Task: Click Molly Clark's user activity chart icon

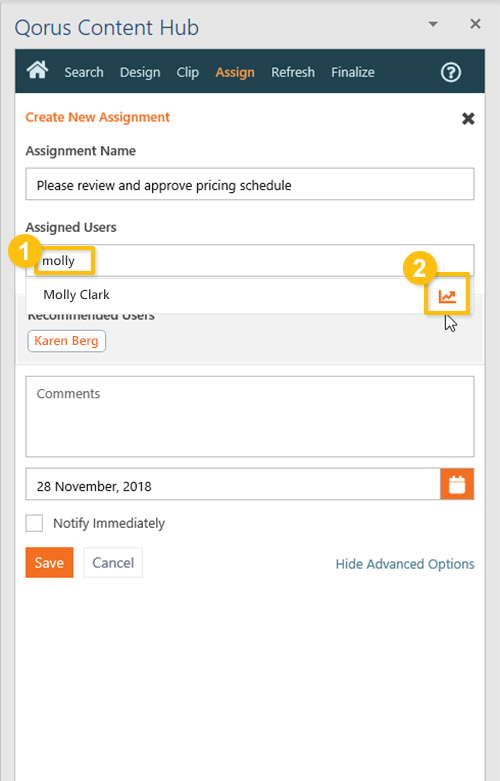Action: pos(447,296)
